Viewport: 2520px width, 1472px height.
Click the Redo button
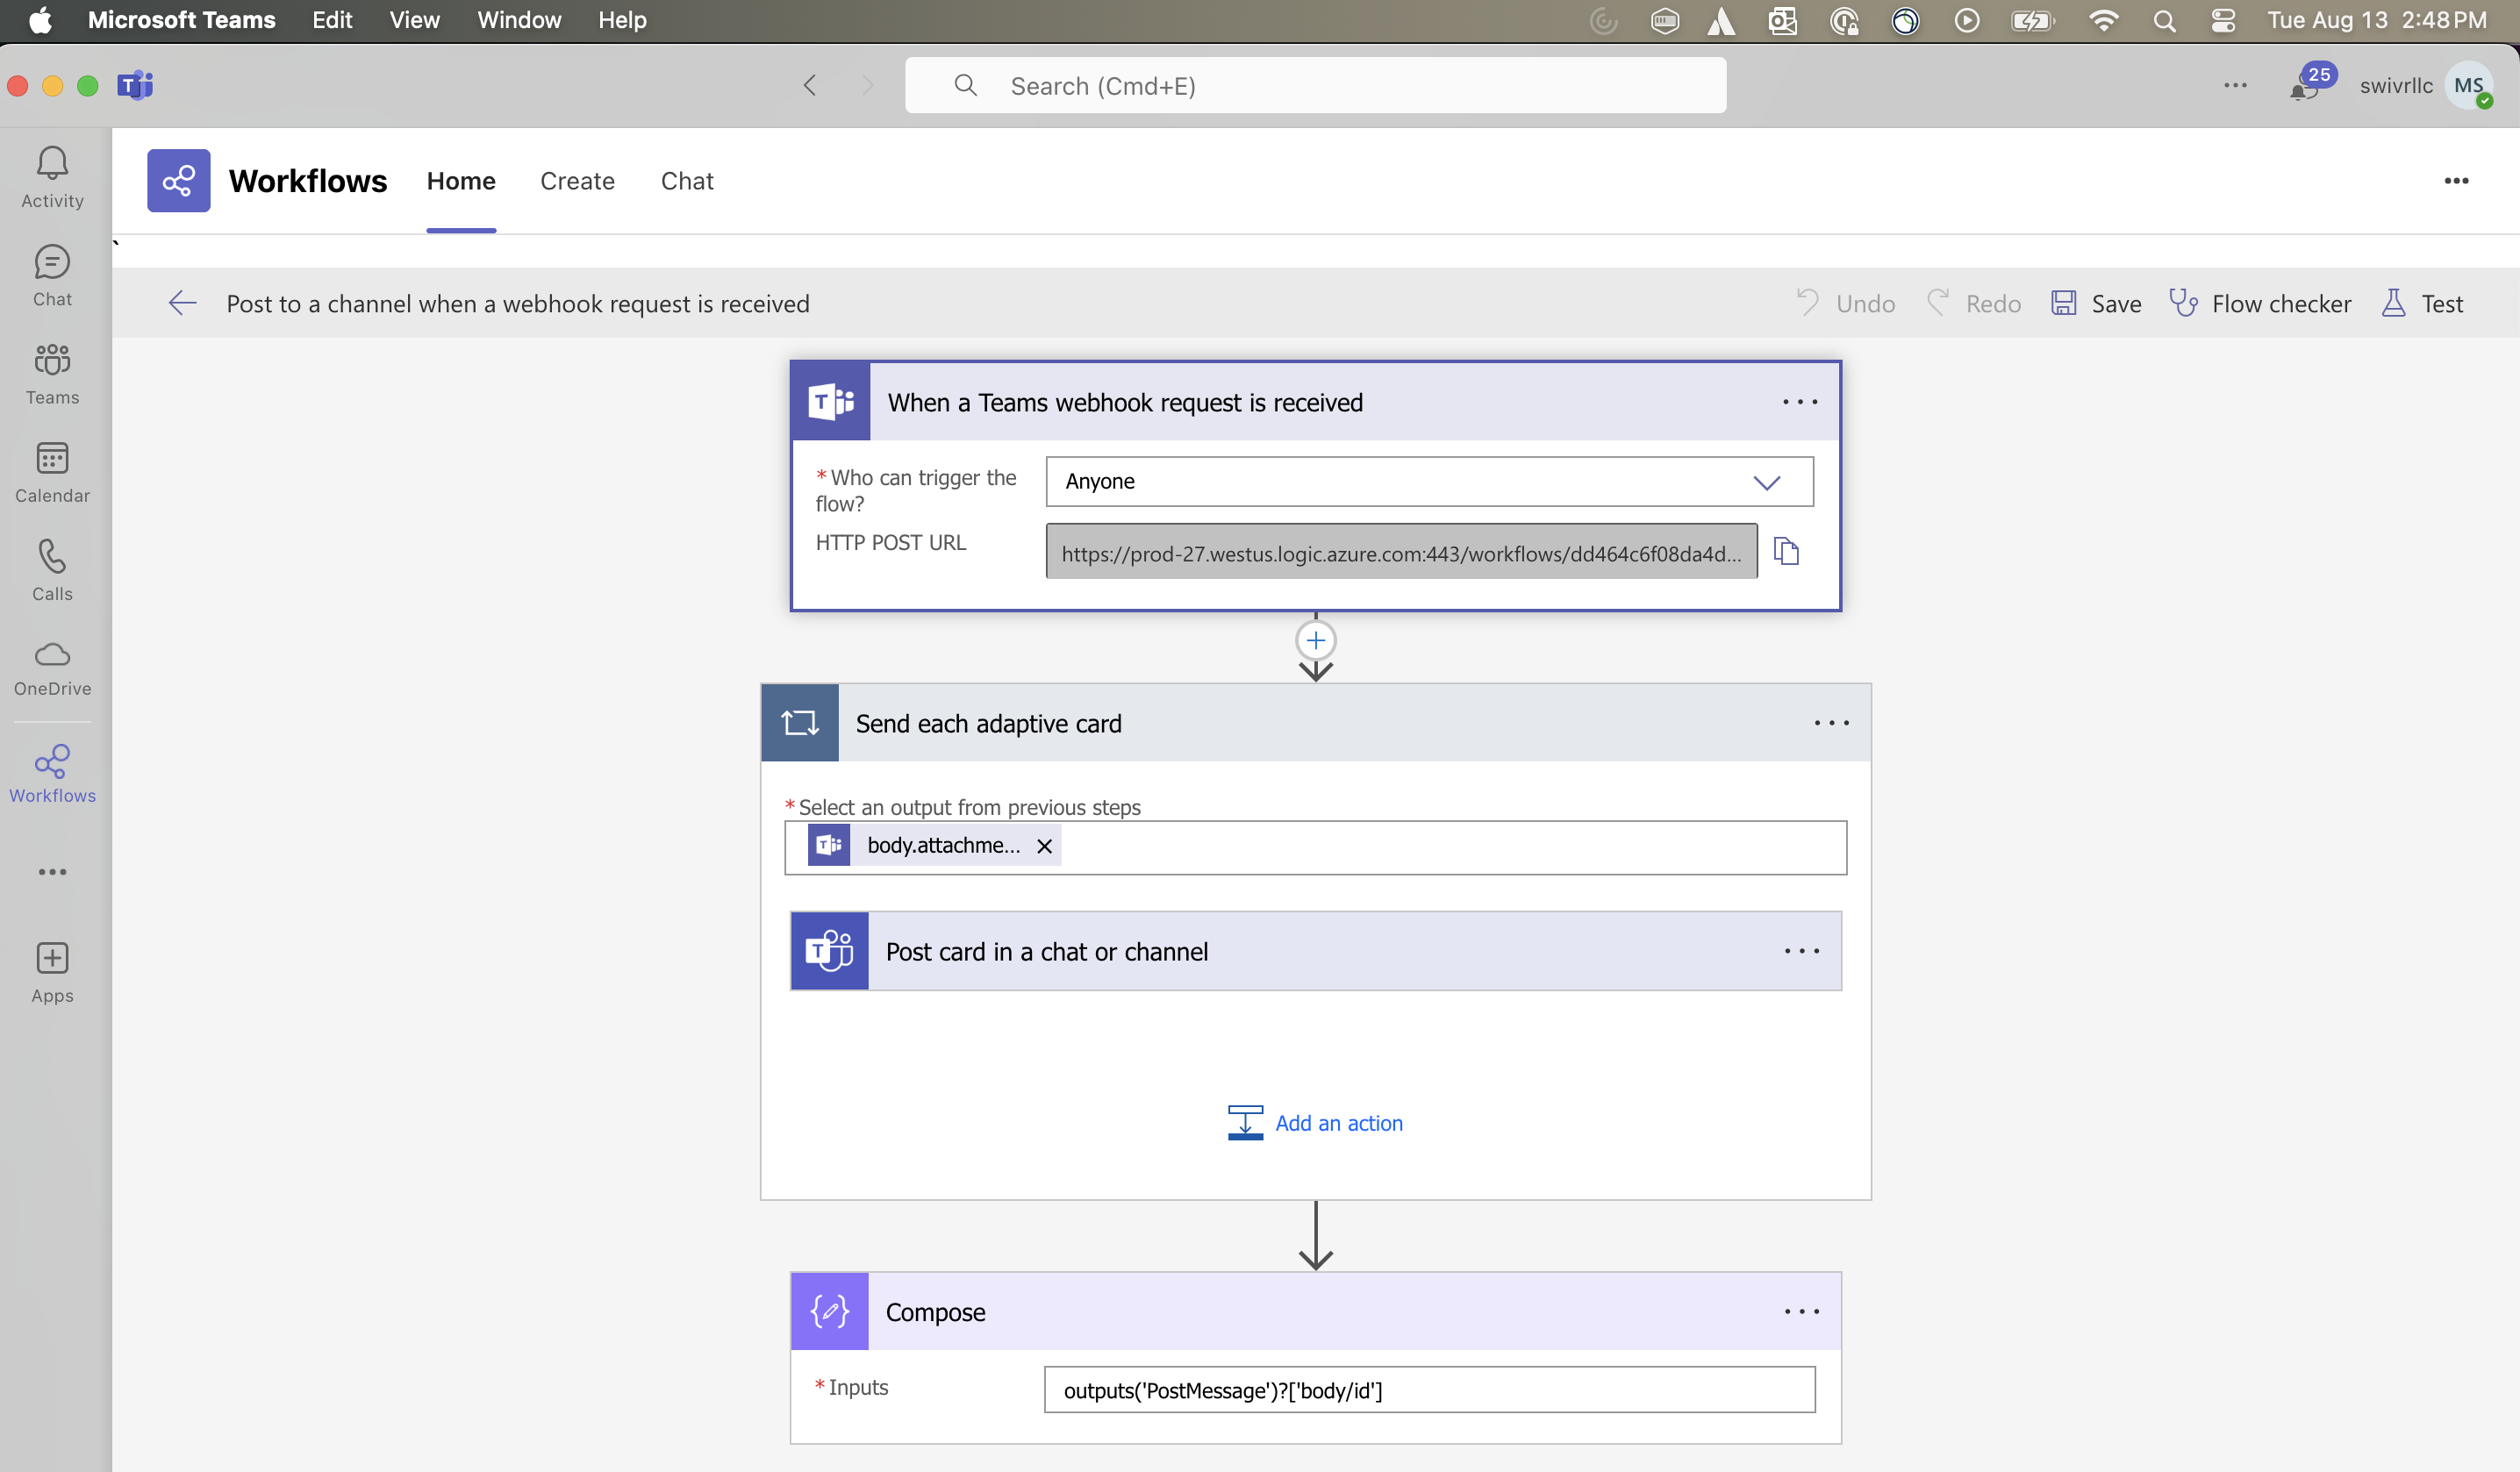pyautogui.click(x=1974, y=303)
